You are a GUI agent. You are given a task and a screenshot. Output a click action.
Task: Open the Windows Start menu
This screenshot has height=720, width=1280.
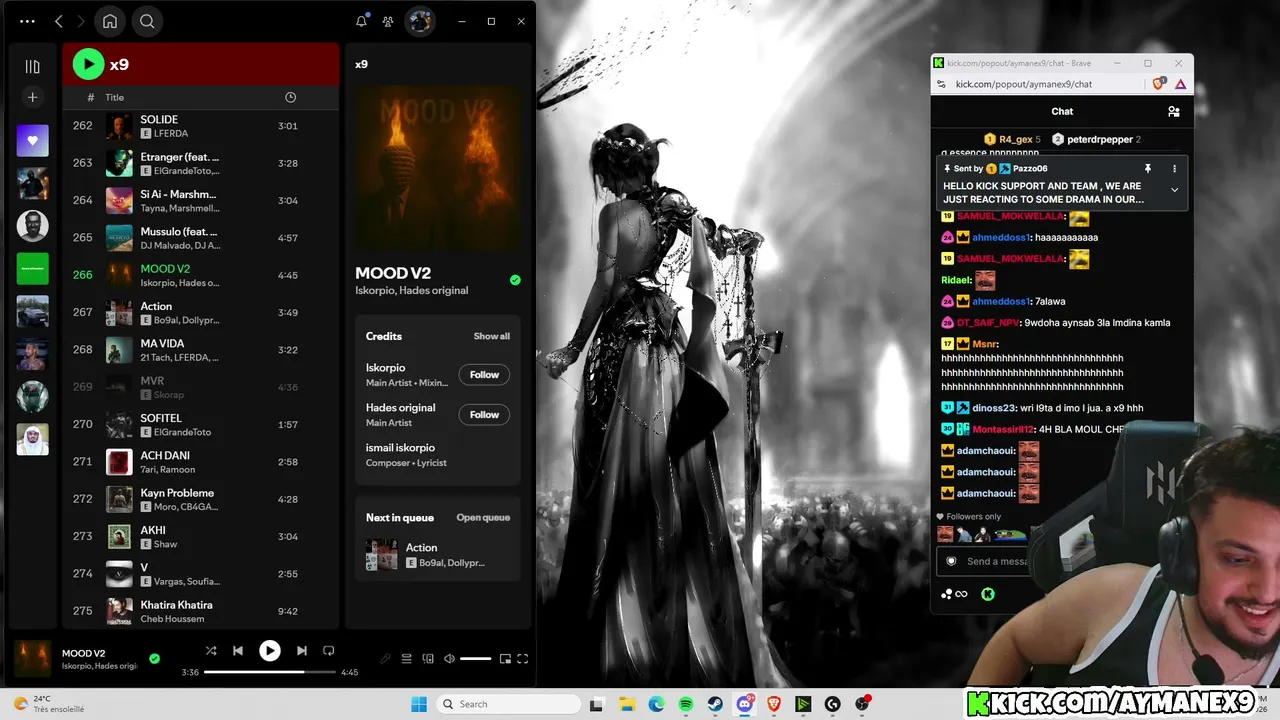419,704
